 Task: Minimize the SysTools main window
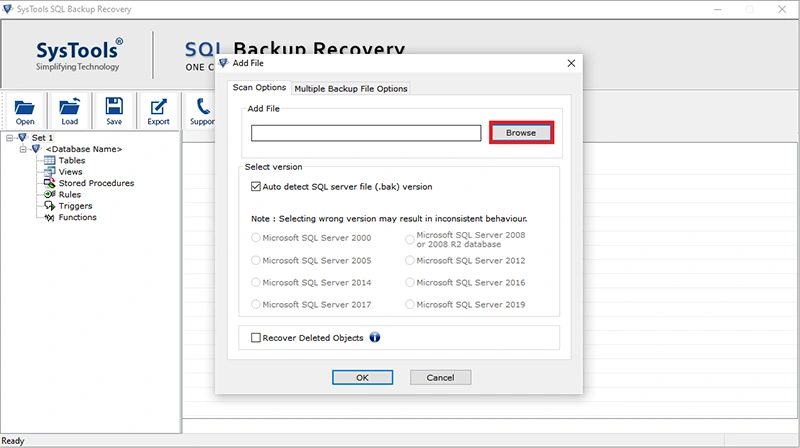pos(717,9)
